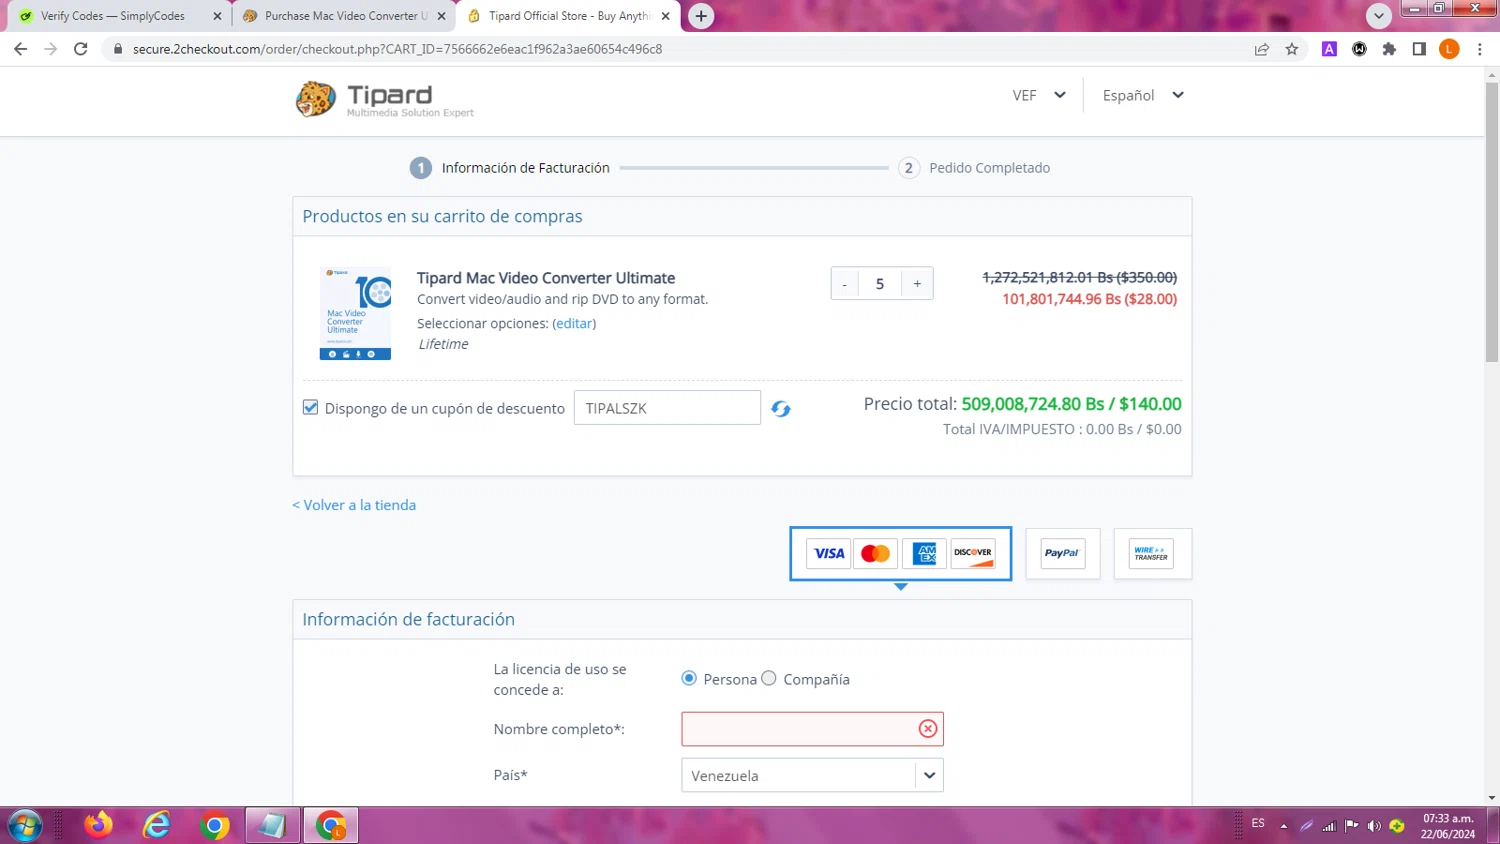Expand the País country dropdown

coord(812,775)
